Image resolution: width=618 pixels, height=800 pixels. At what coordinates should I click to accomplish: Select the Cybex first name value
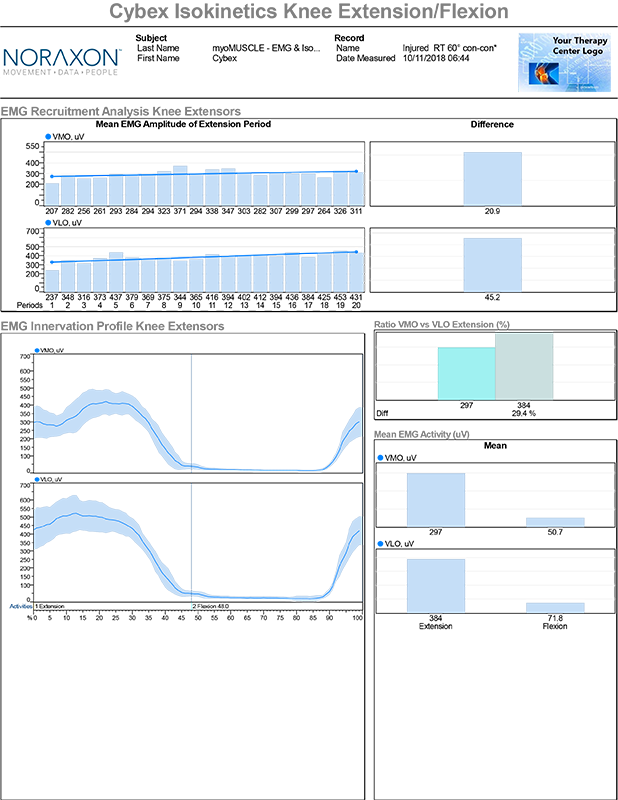pos(225,58)
